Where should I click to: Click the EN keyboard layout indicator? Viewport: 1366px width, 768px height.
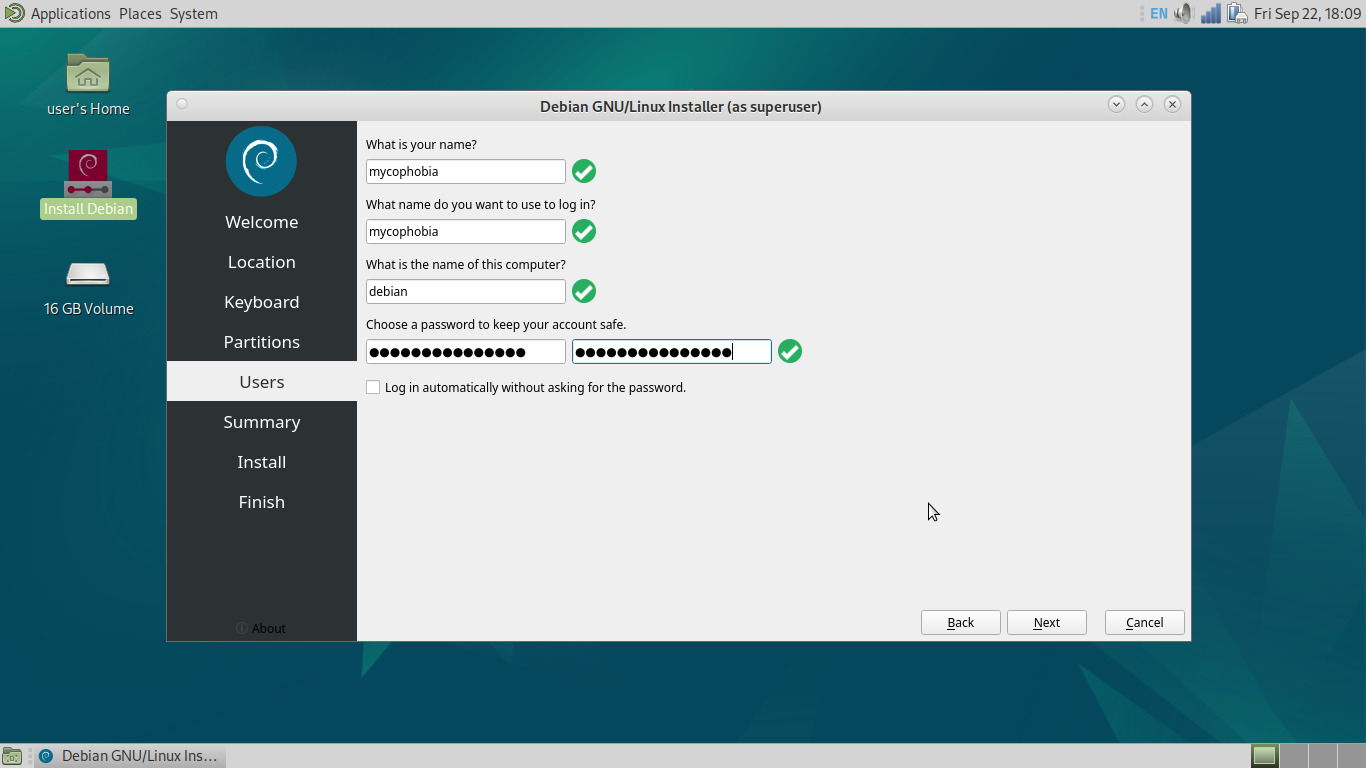pyautogui.click(x=1158, y=14)
